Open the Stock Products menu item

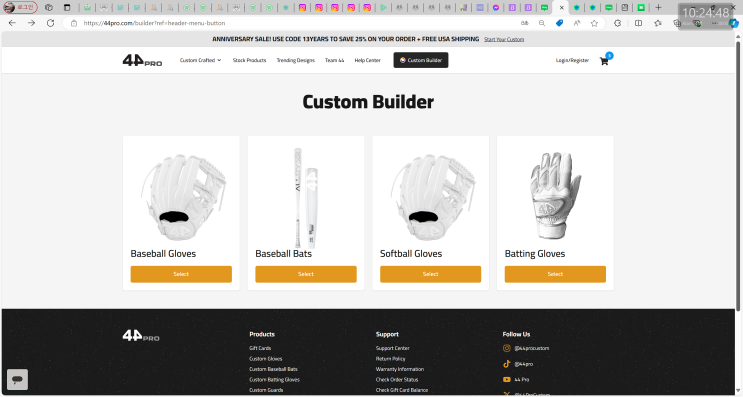pos(249,60)
